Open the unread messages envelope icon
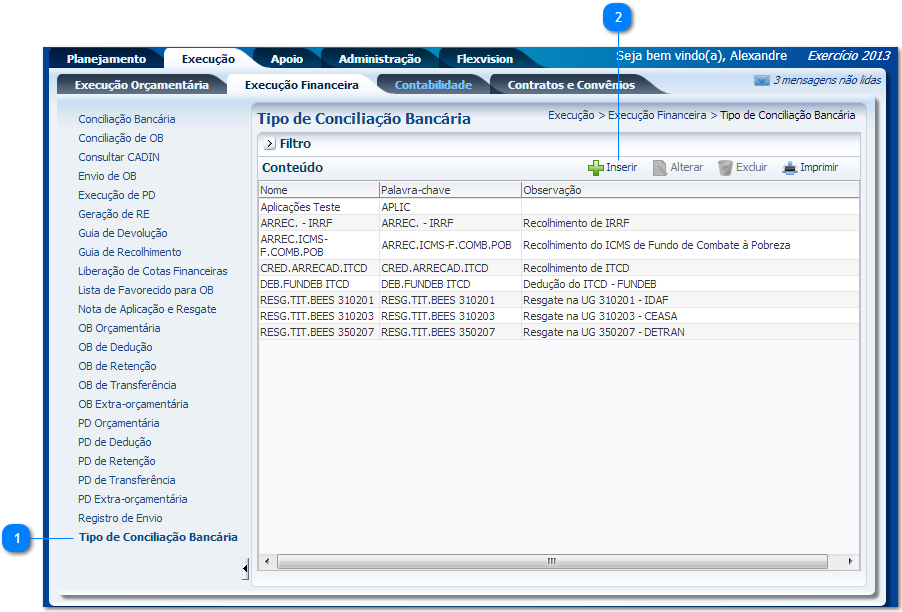The image size is (902, 612). [x=762, y=81]
